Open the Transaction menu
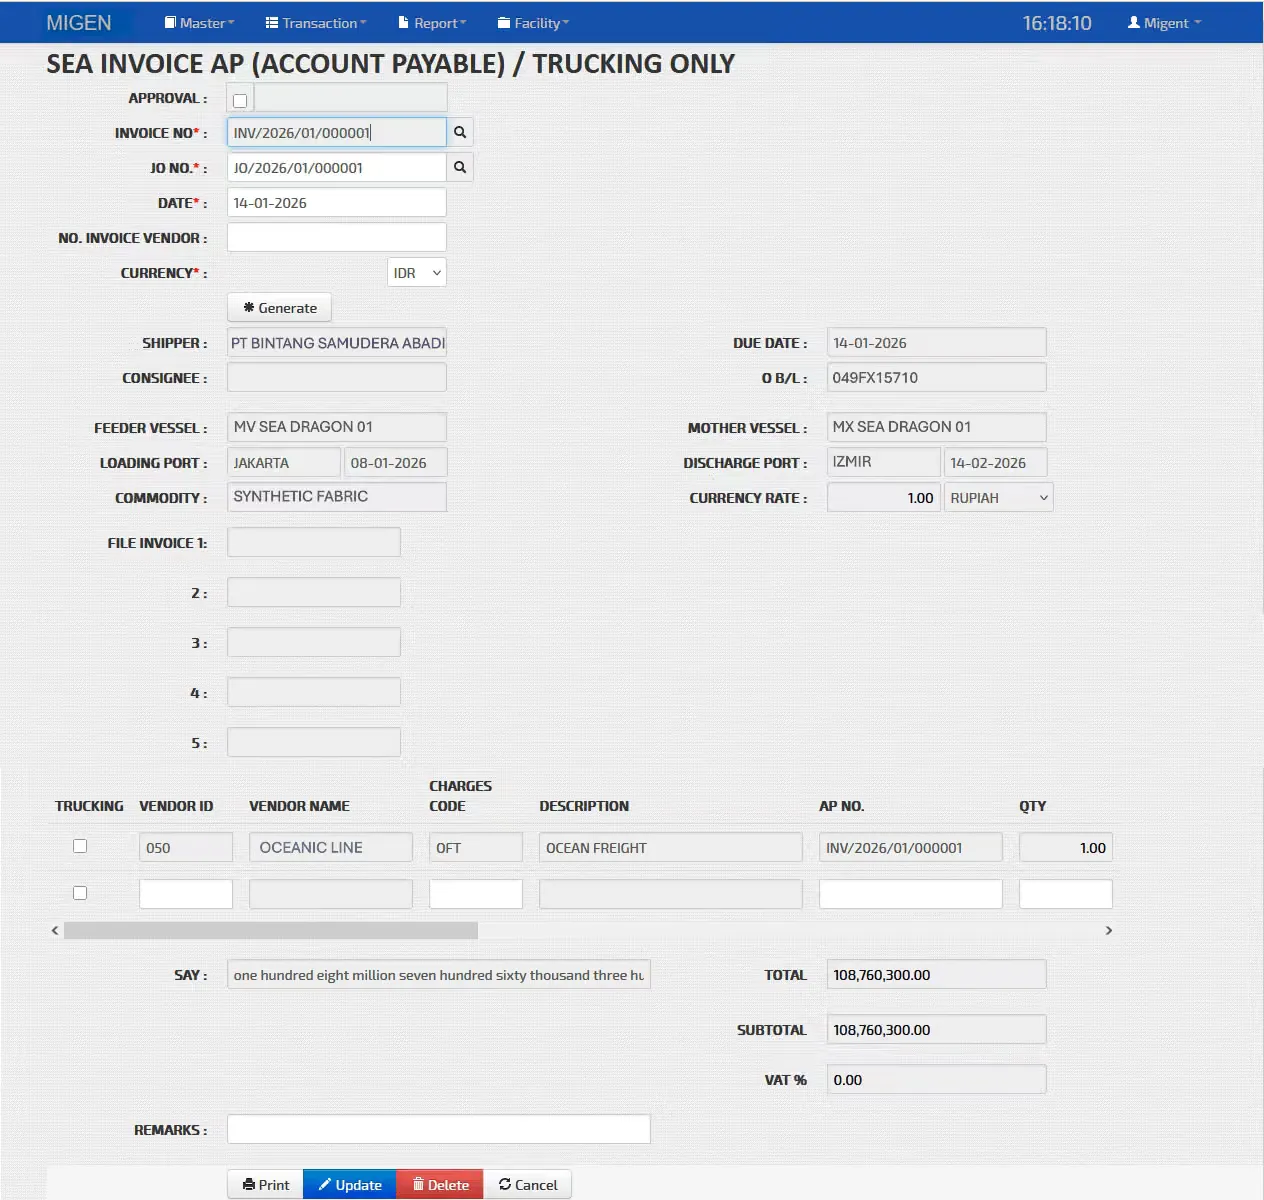The width and height of the screenshot is (1264, 1200). 316,23
